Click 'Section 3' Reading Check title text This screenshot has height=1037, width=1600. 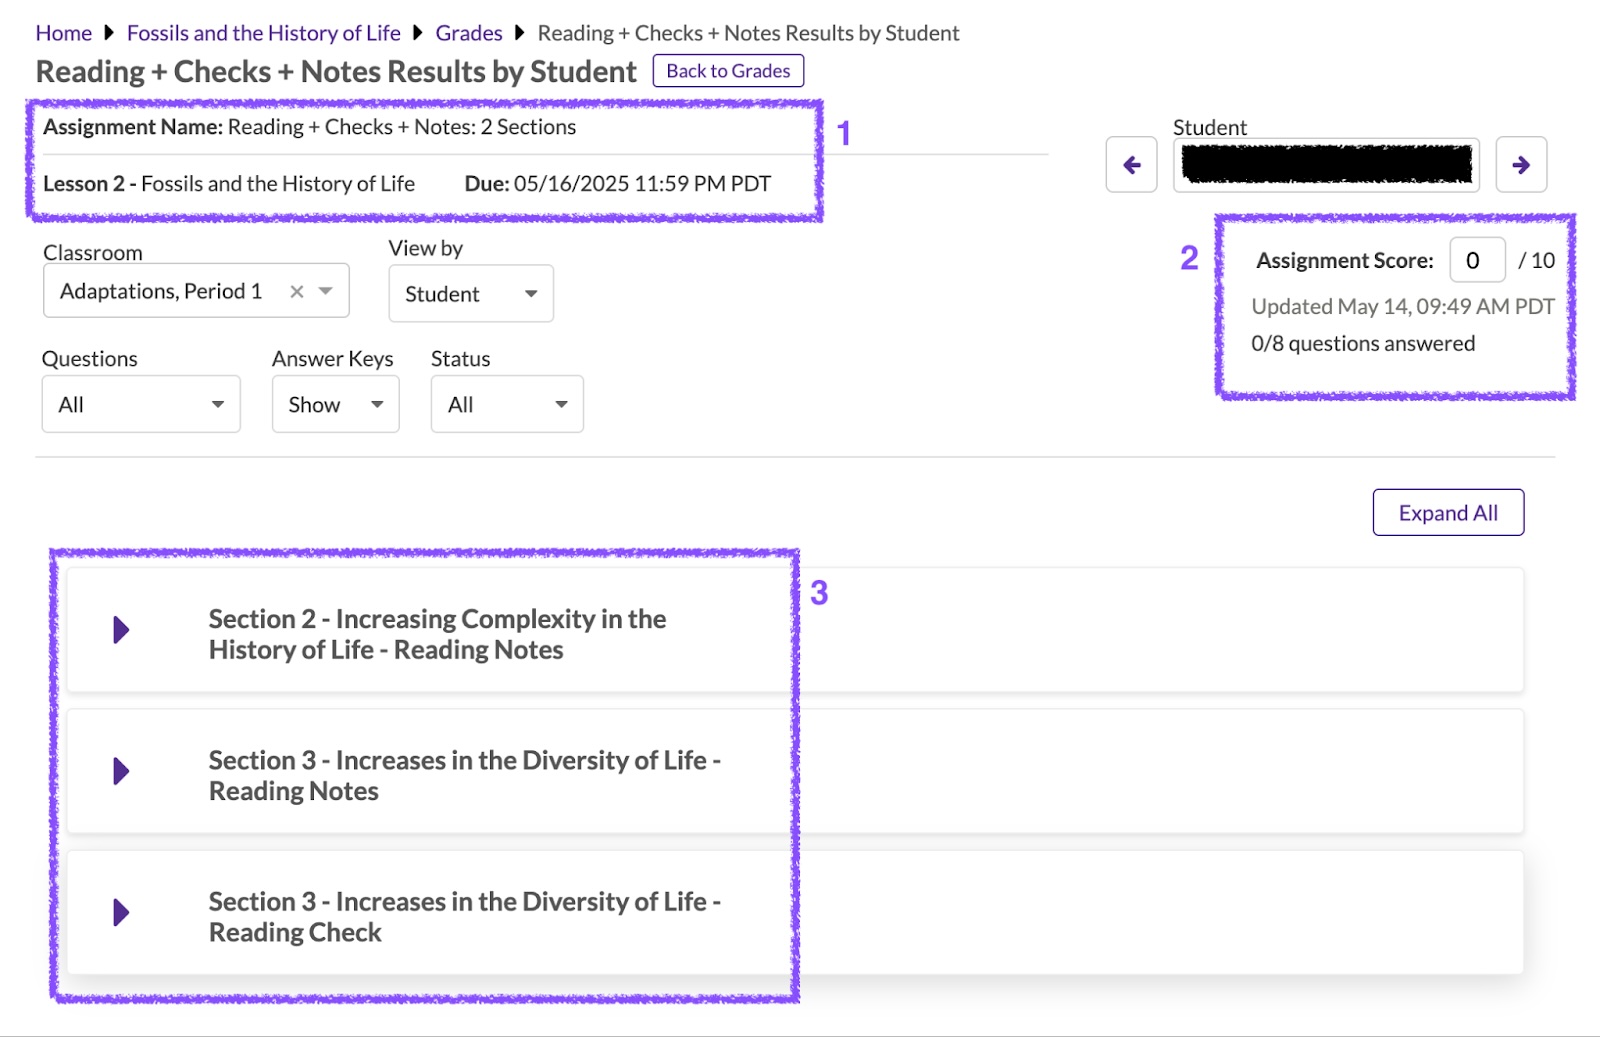[465, 916]
